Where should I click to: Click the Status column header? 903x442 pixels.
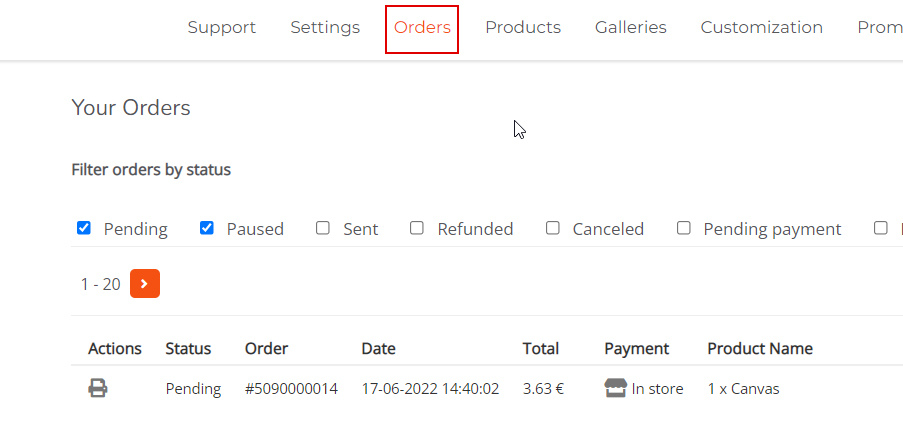click(x=188, y=349)
